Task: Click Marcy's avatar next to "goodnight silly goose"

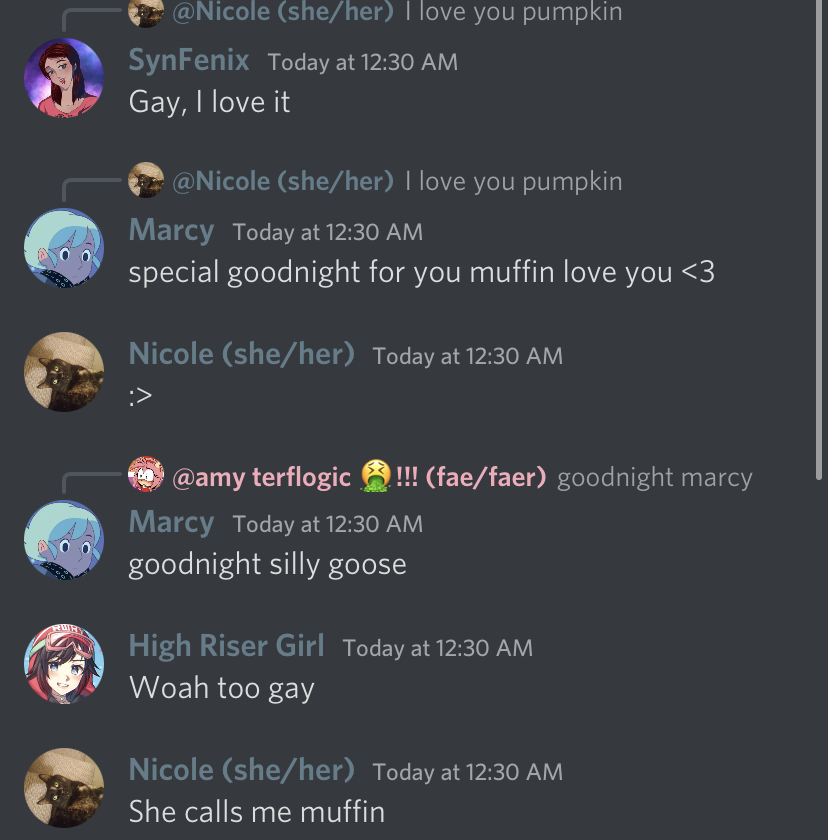Action: pyautogui.click(x=64, y=540)
